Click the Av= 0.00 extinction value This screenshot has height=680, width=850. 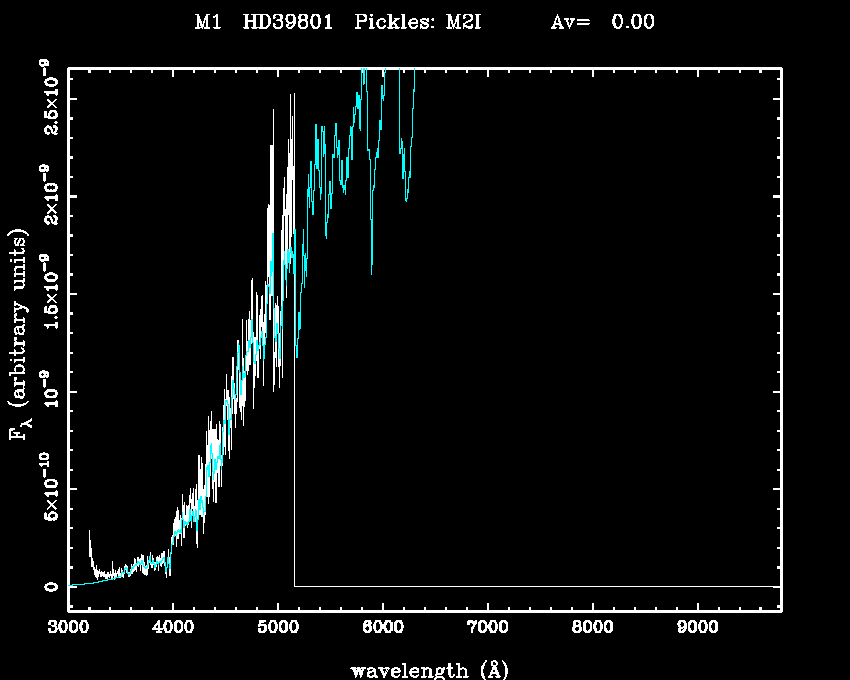(x=602, y=22)
